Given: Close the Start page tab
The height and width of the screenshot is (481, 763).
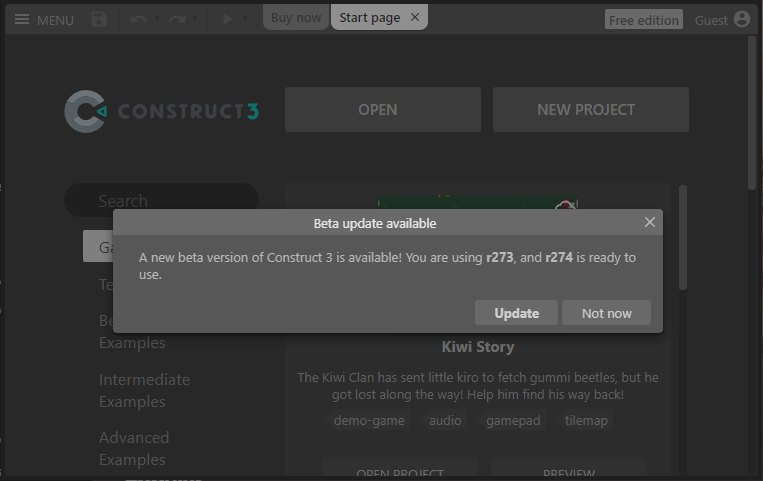Looking at the screenshot, I should [415, 17].
